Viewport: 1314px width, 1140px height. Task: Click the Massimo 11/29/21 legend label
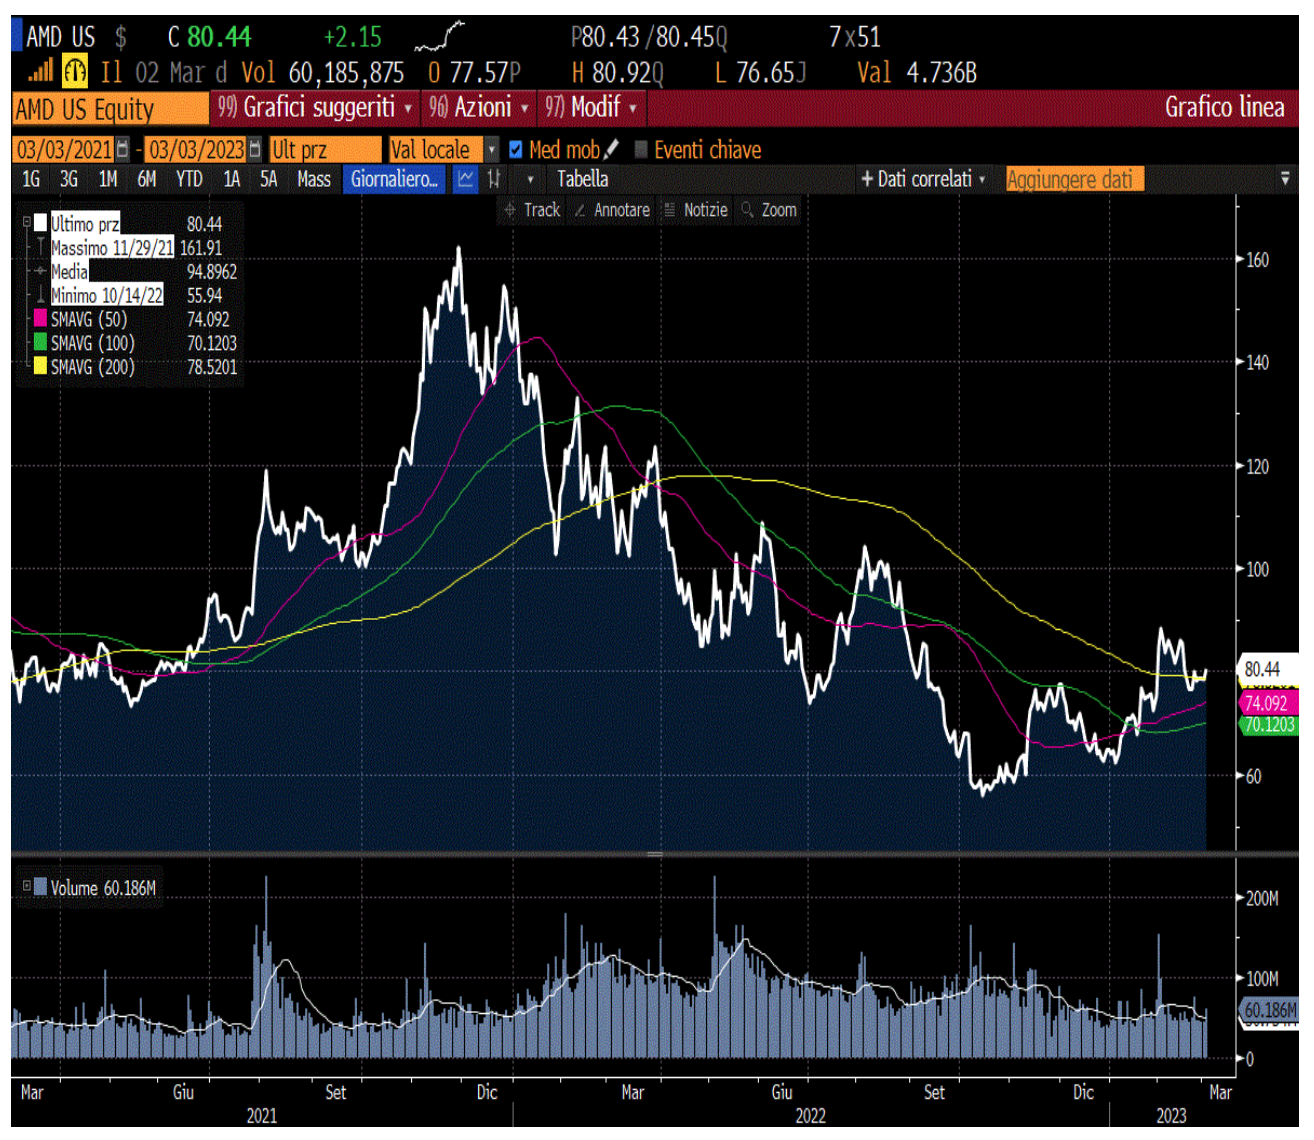pyautogui.click(x=112, y=248)
